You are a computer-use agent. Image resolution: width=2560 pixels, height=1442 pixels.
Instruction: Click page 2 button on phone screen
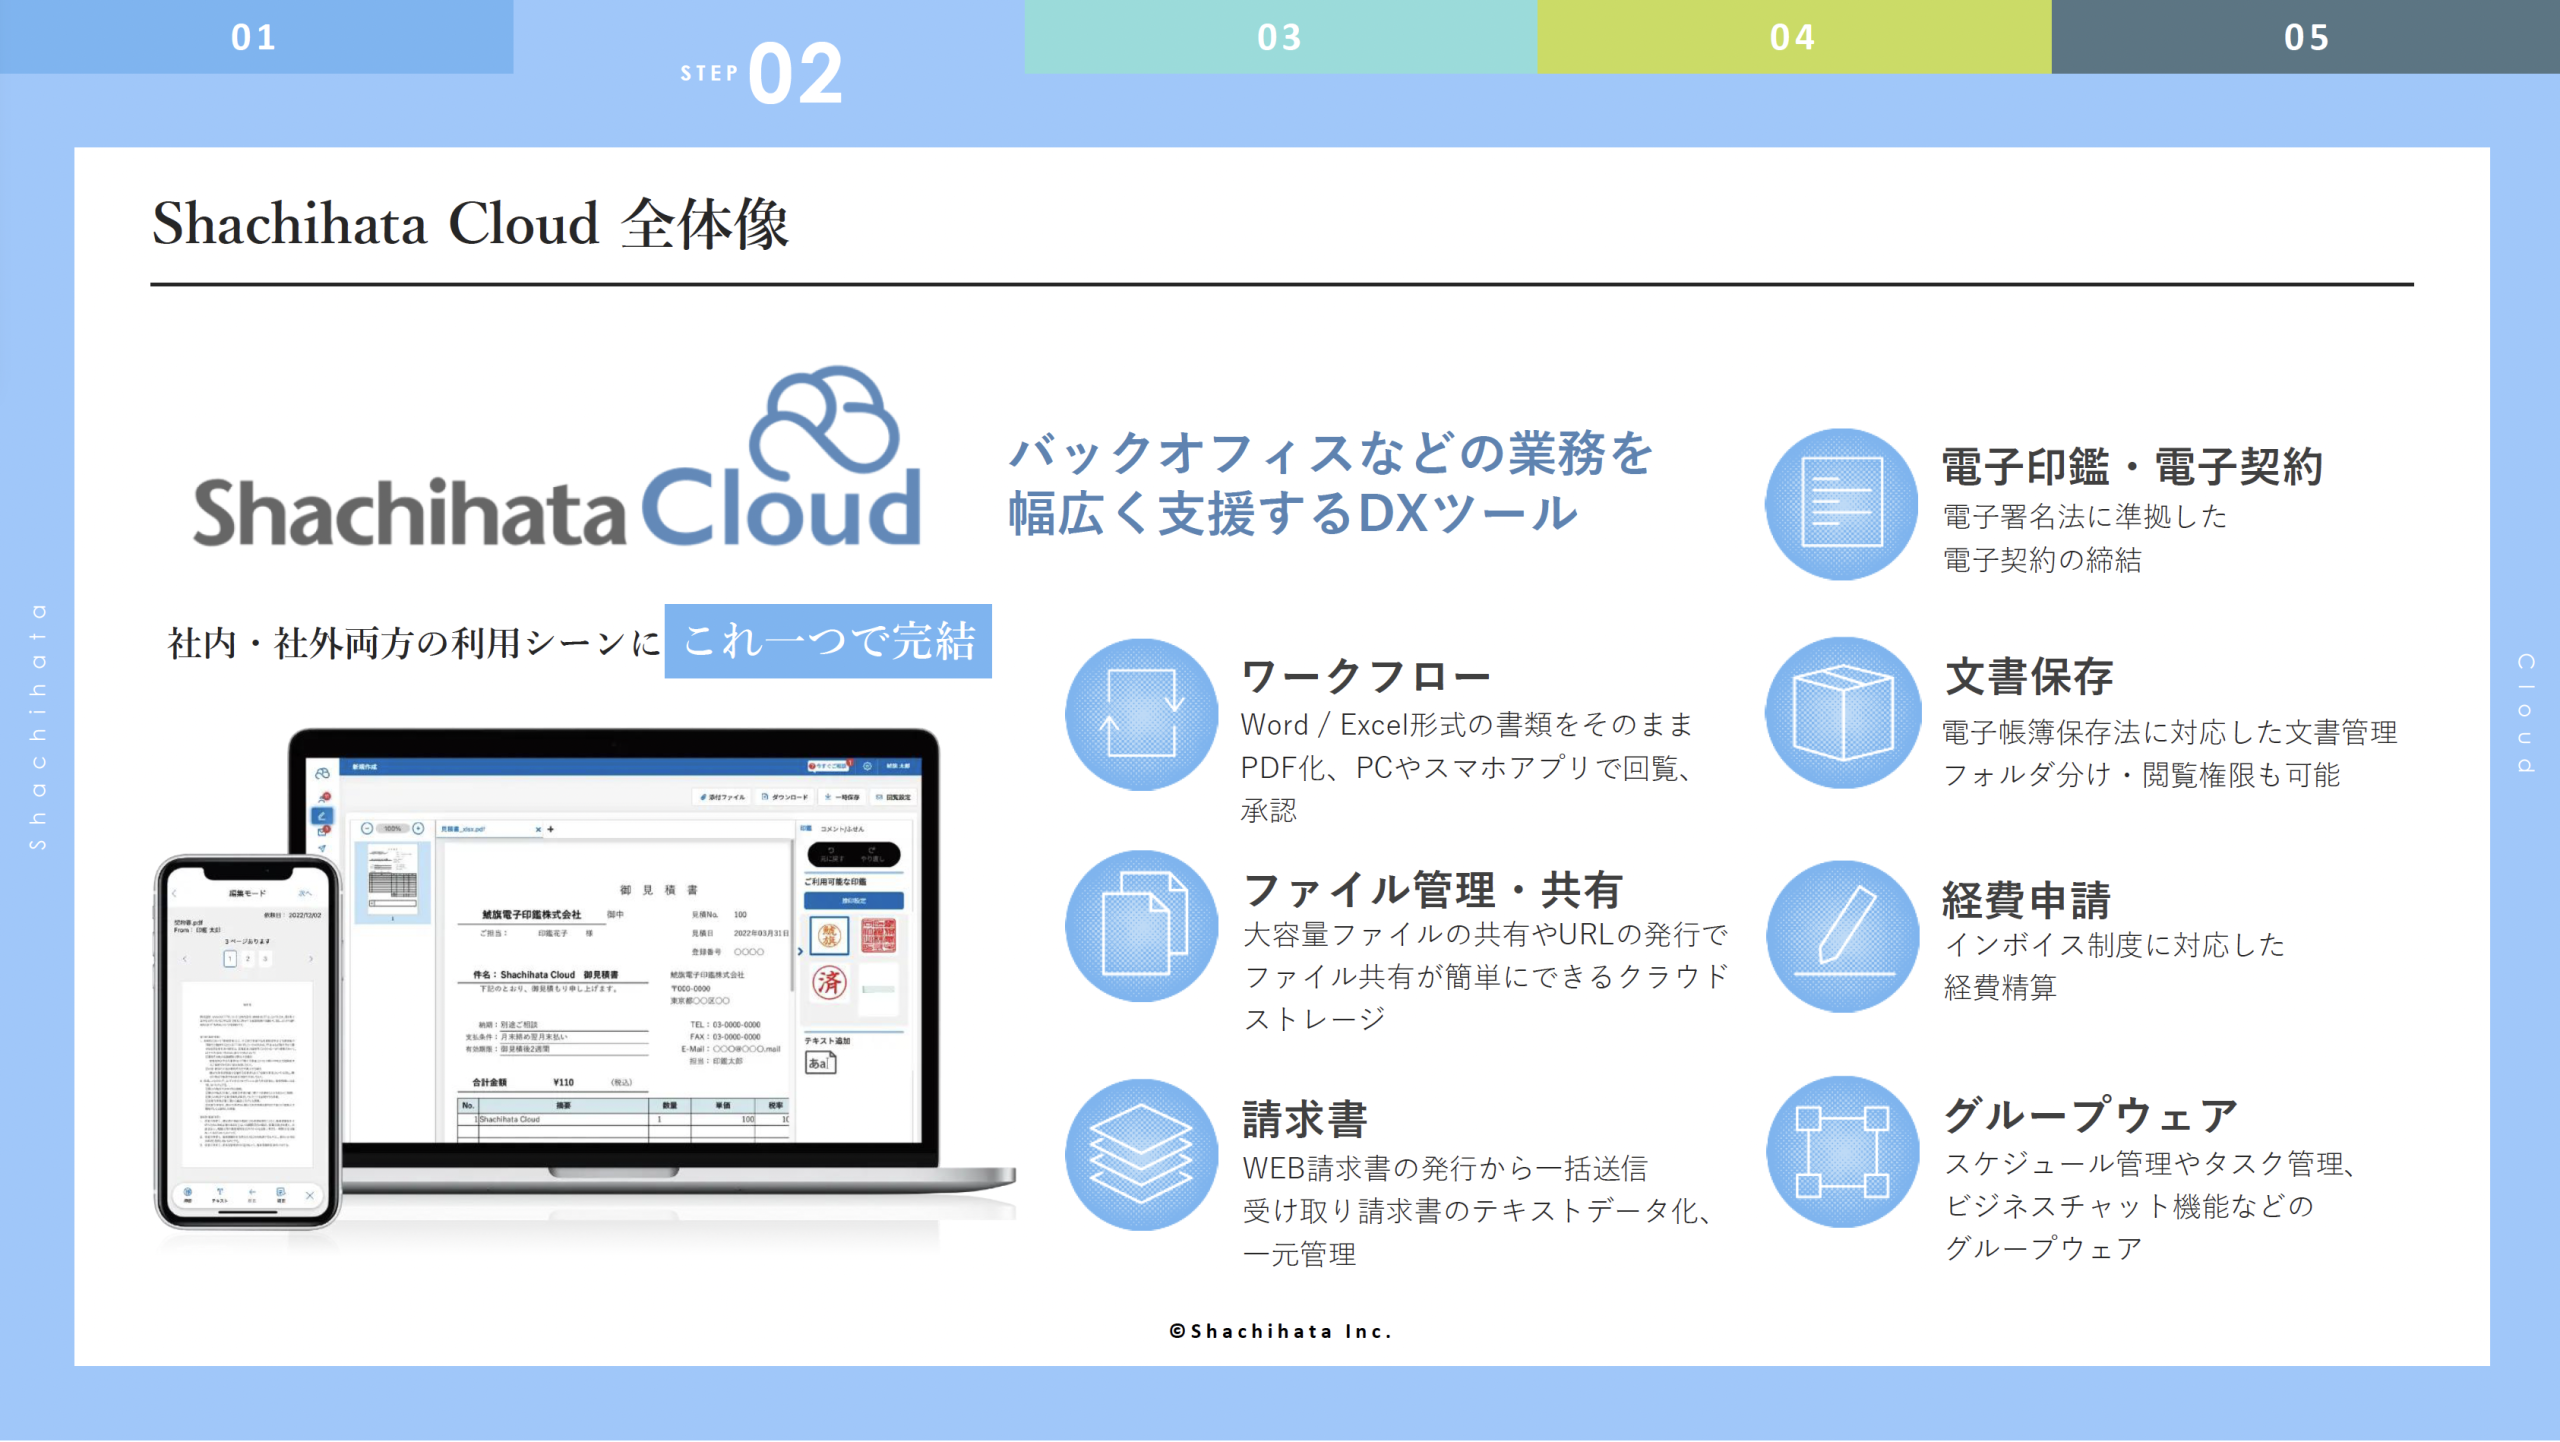(x=248, y=959)
